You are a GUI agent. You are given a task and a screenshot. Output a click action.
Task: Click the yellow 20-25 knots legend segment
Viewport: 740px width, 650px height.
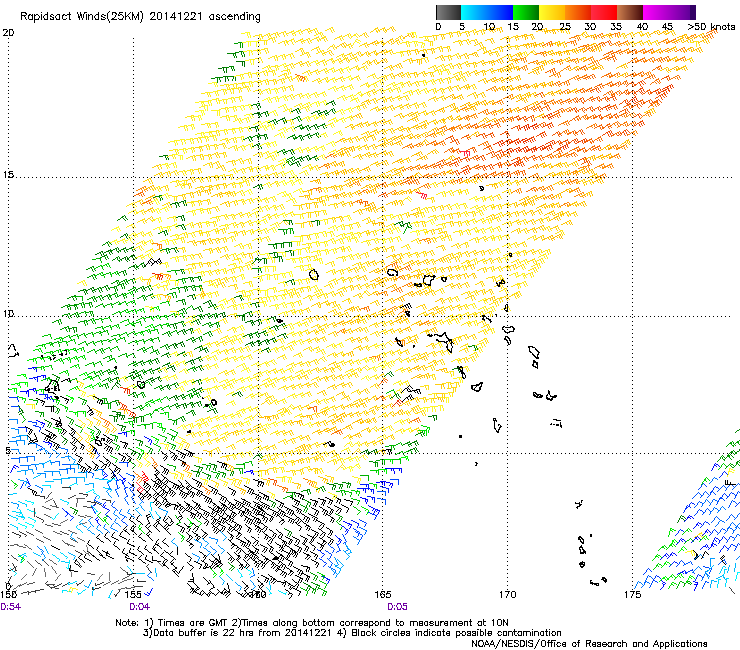552,12
